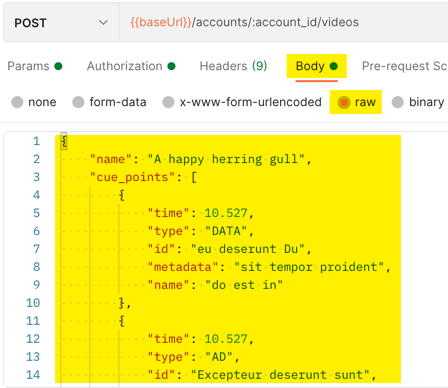Viewport: 448px width, 388px height.
Task: Click the opening brace on line 11
Action: coord(122,321)
